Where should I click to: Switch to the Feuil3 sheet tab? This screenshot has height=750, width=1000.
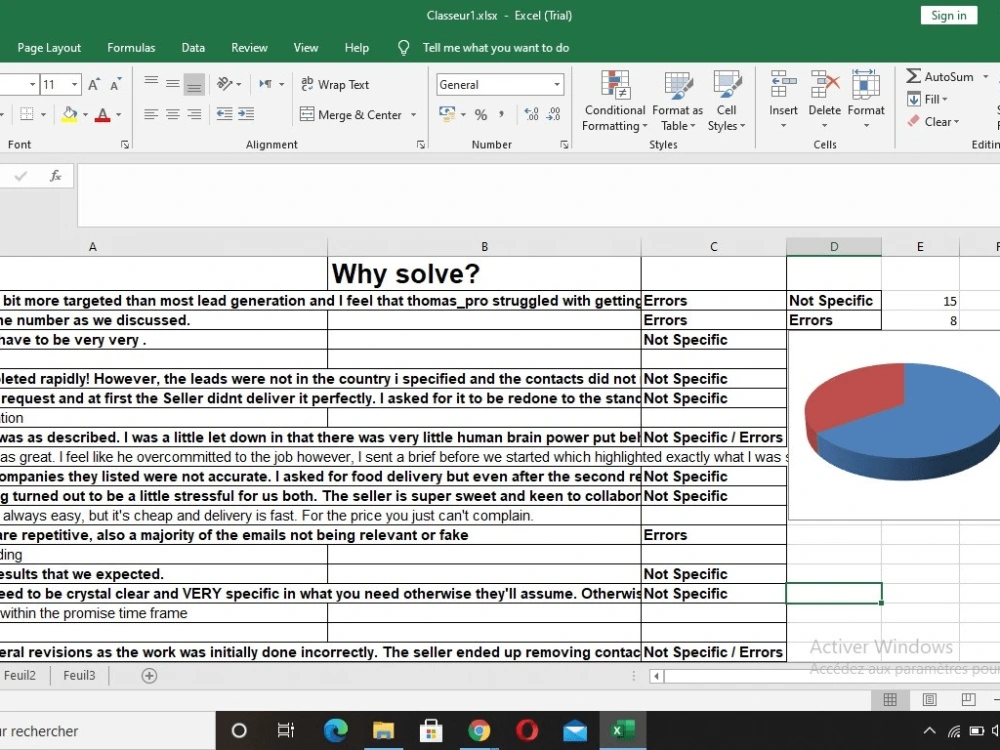[79, 675]
